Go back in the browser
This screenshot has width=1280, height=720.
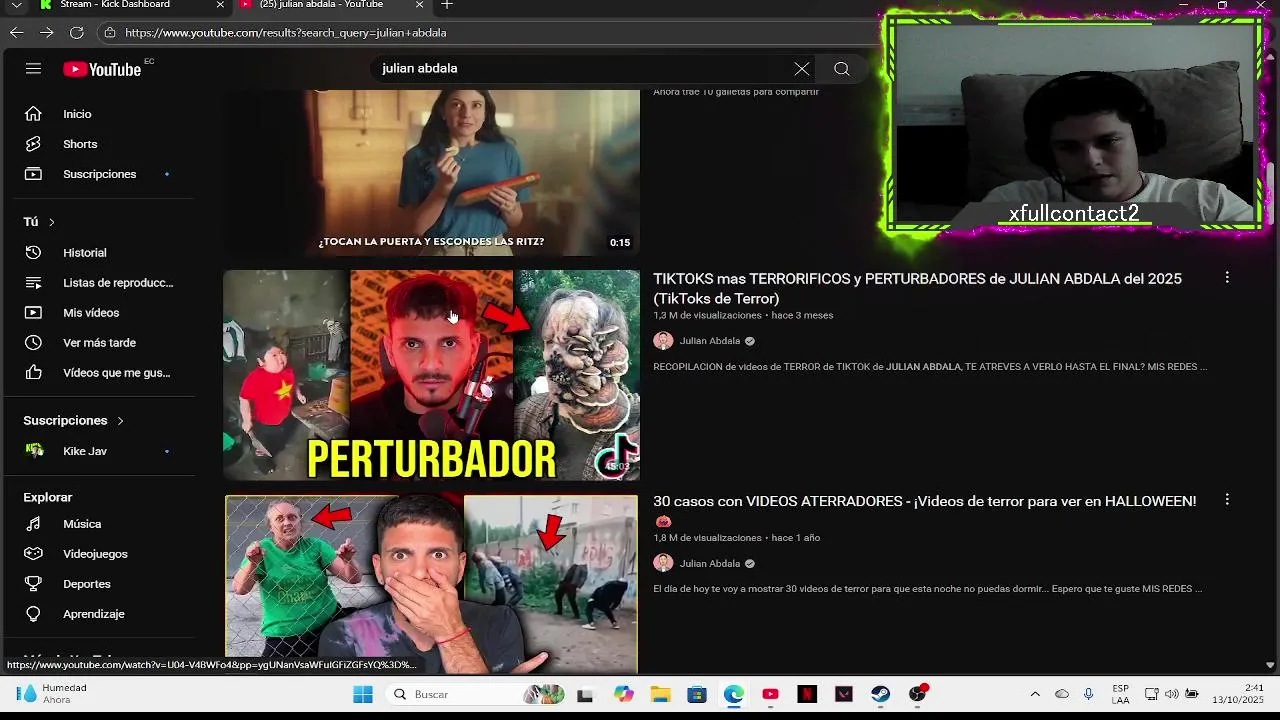(x=16, y=33)
